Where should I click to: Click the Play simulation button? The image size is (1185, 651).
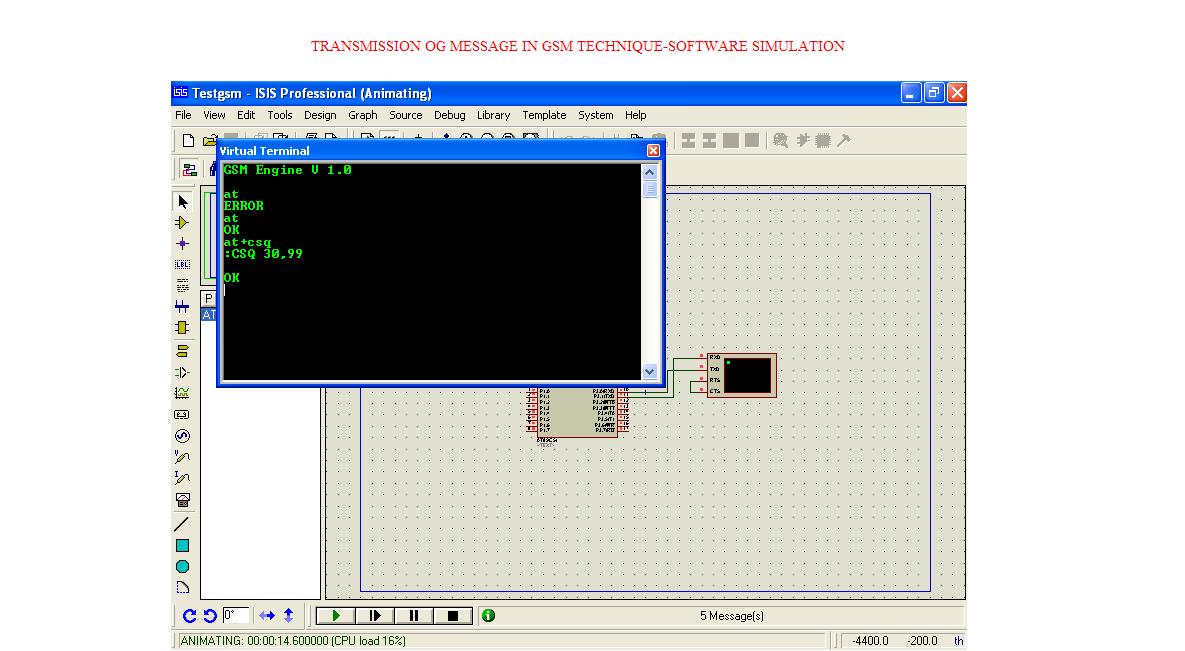click(336, 615)
